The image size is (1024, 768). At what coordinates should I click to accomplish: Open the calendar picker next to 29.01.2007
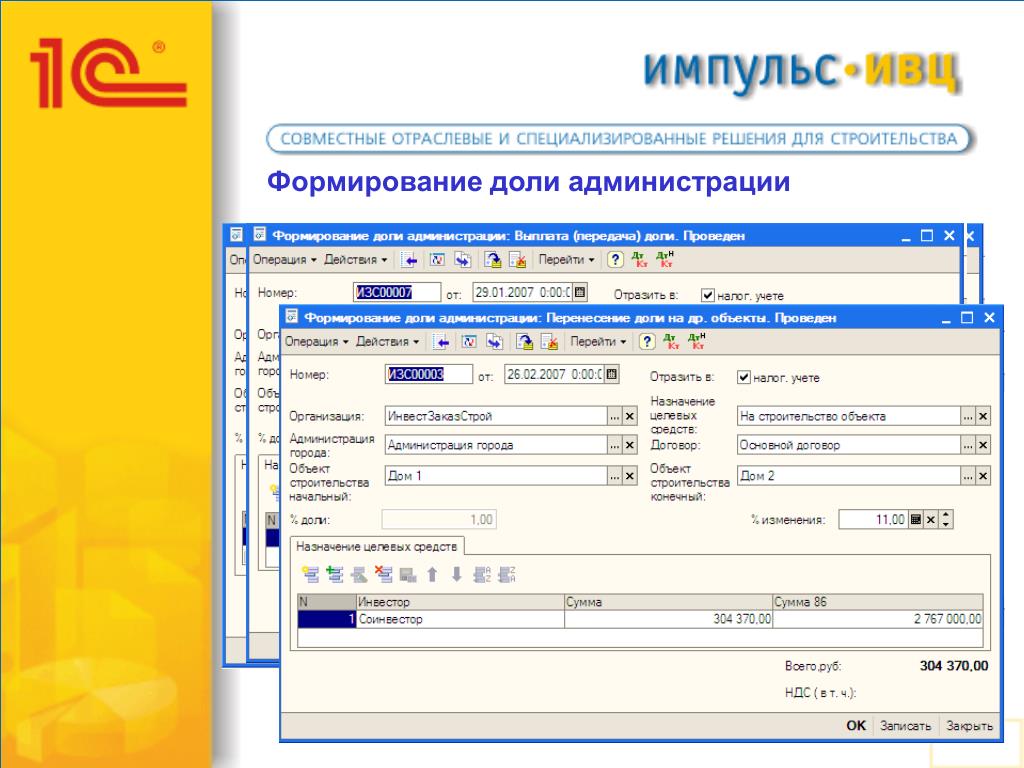point(580,292)
